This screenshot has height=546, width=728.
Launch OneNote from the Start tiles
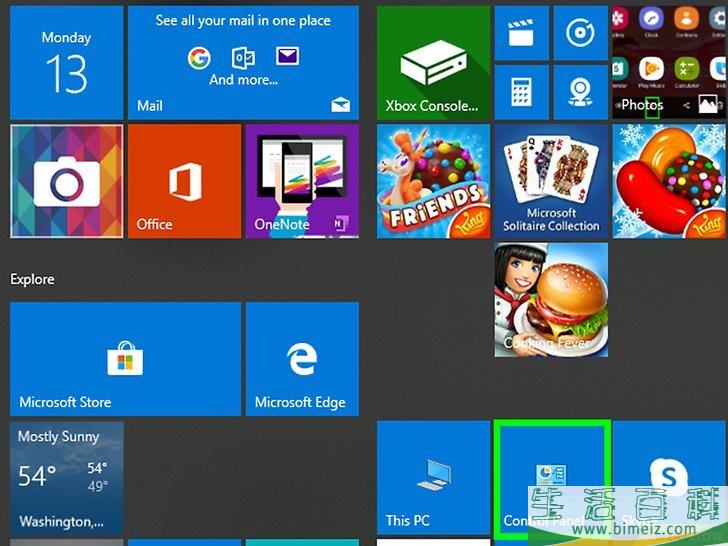coord(301,181)
